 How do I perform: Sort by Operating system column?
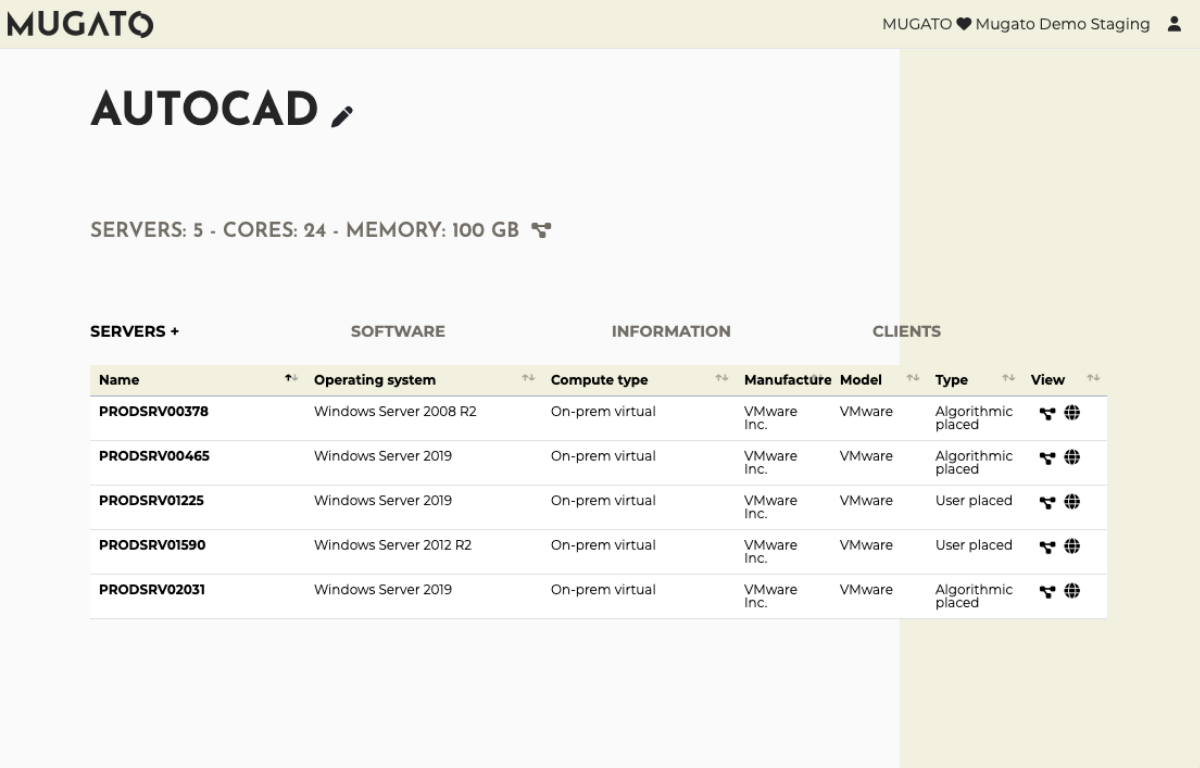click(x=375, y=380)
